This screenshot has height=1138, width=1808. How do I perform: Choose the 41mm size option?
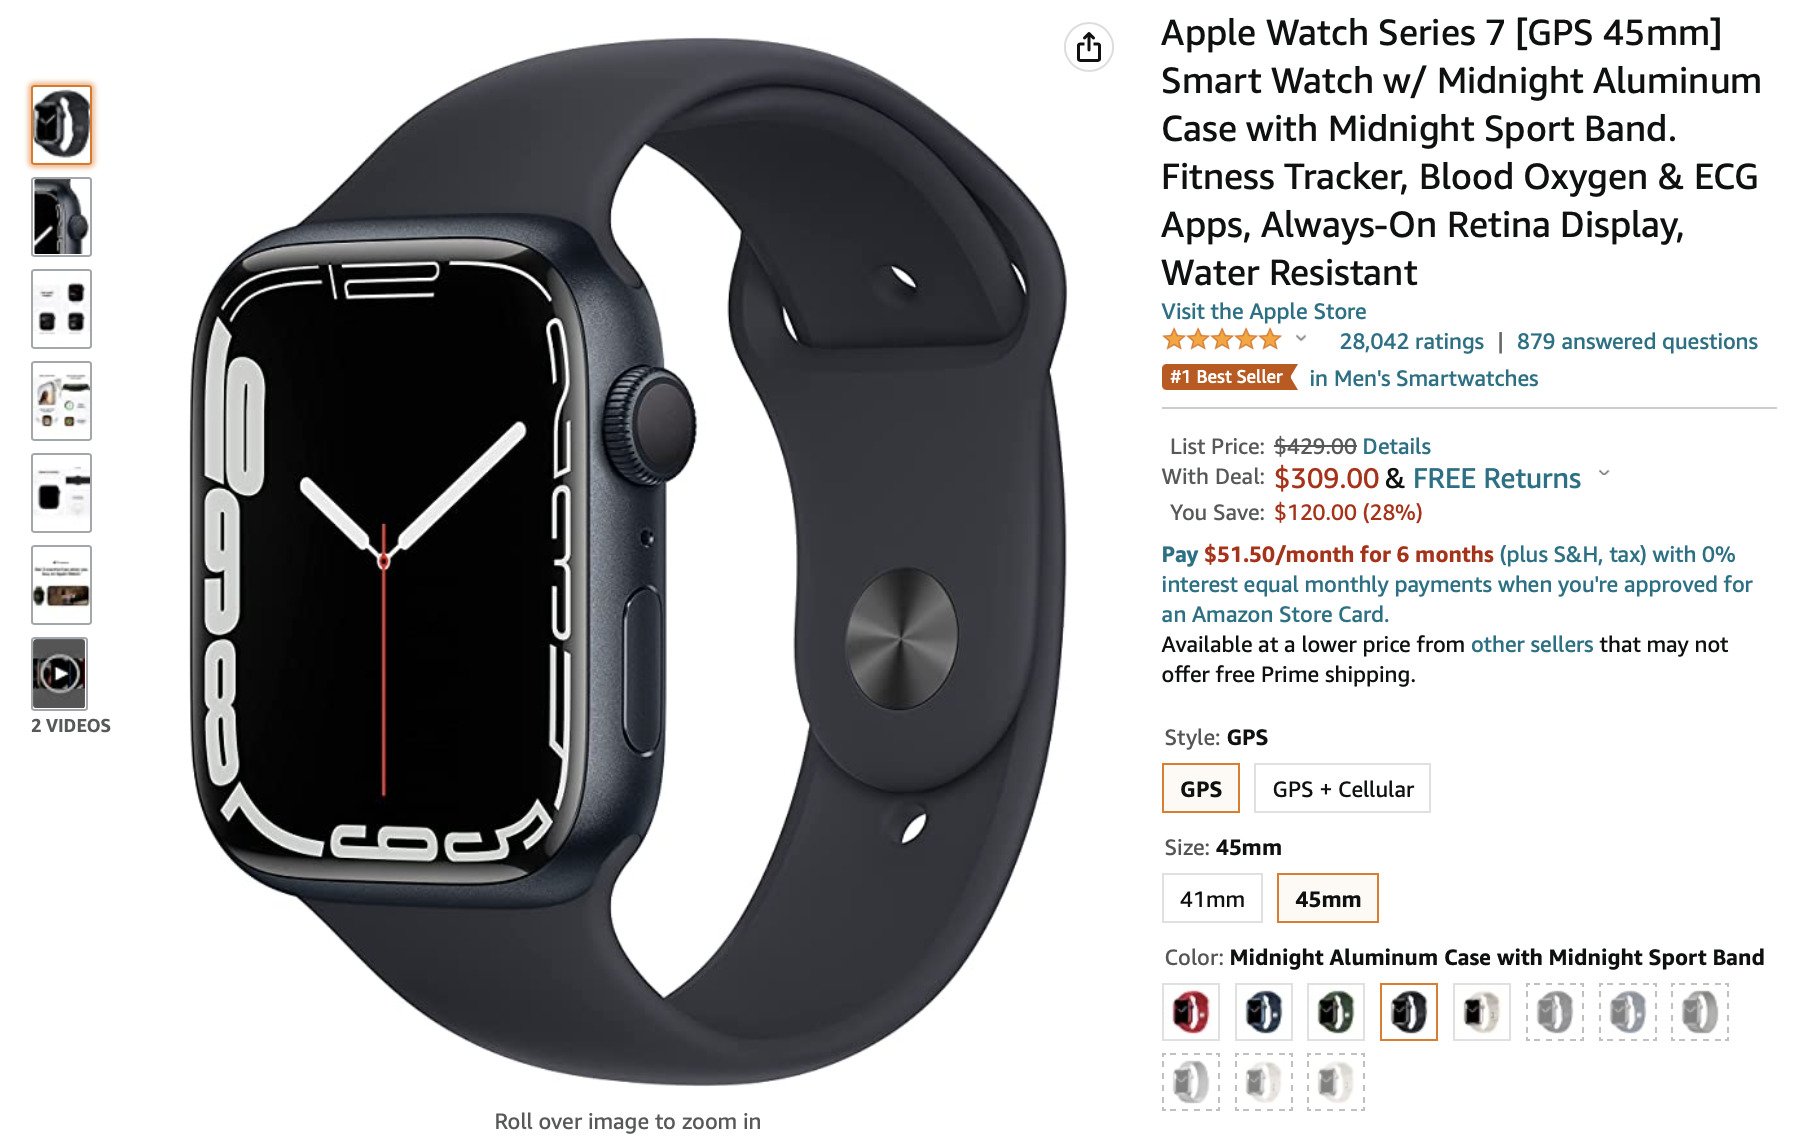(1212, 899)
